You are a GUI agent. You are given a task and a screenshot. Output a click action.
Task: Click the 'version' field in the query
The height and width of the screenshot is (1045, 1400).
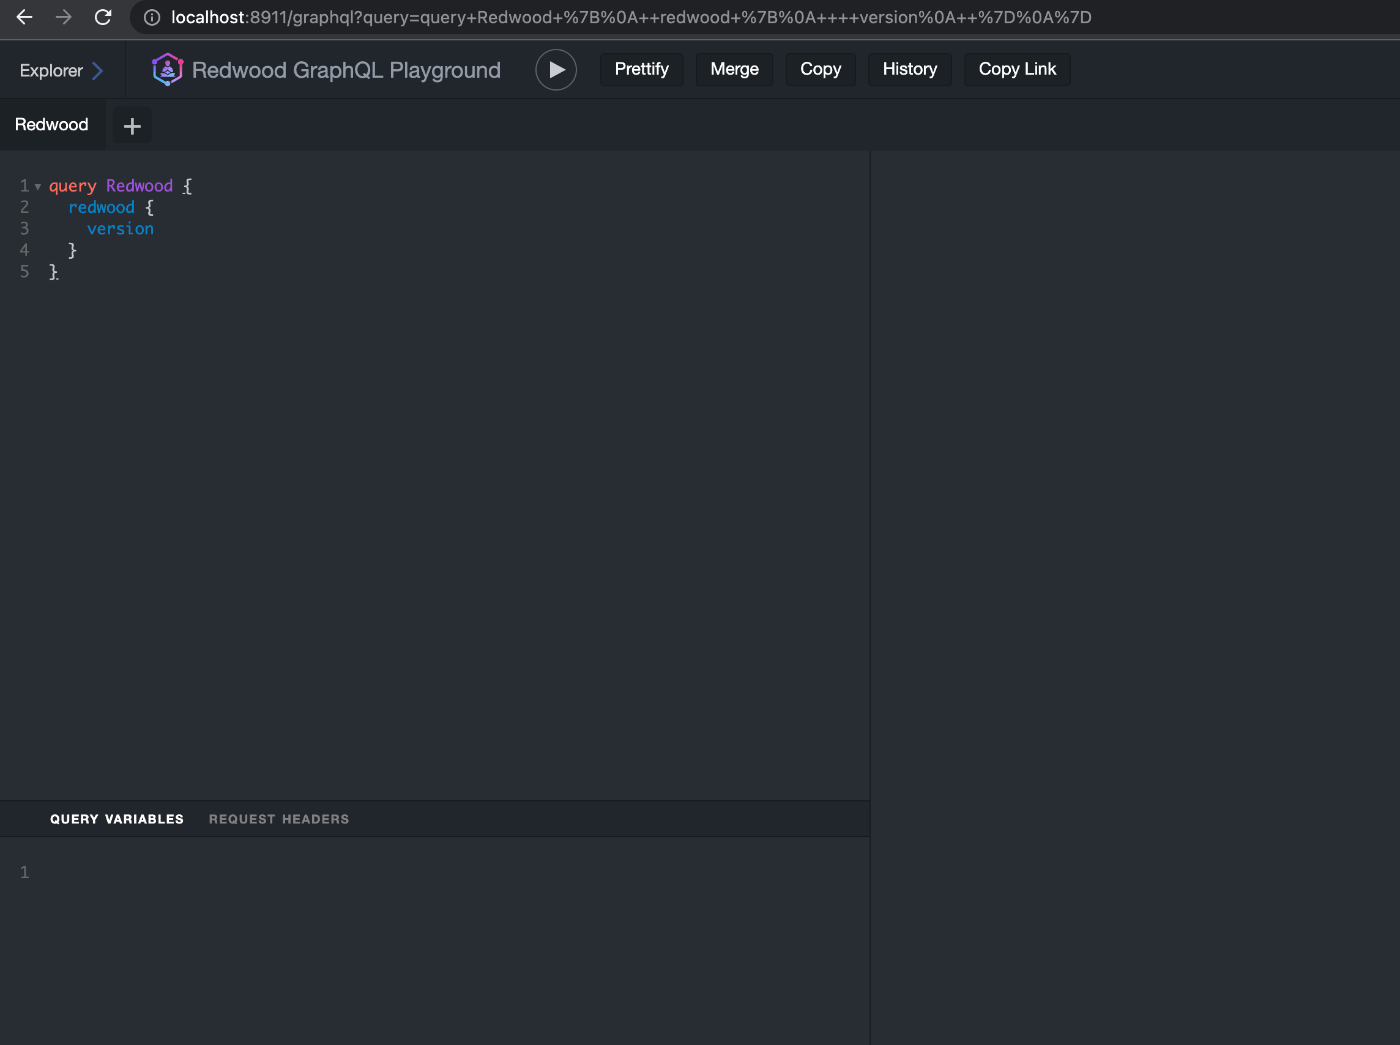(120, 229)
